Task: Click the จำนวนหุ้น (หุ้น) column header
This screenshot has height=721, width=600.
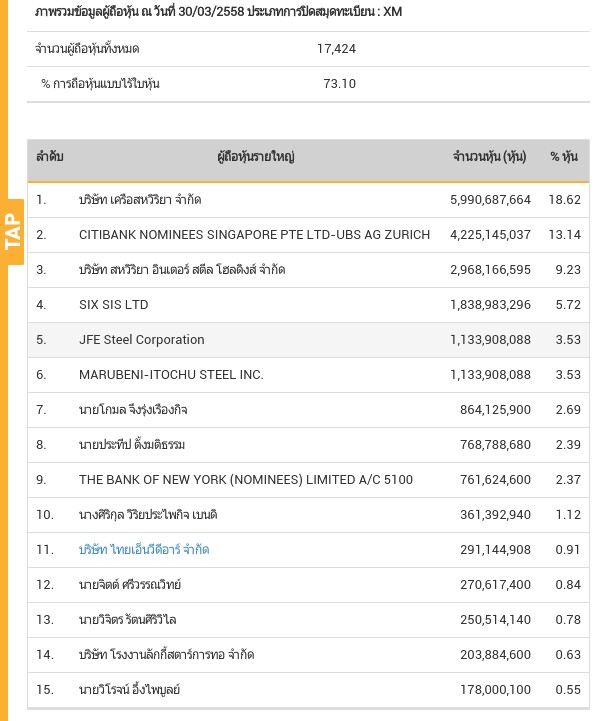Action: (x=490, y=157)
